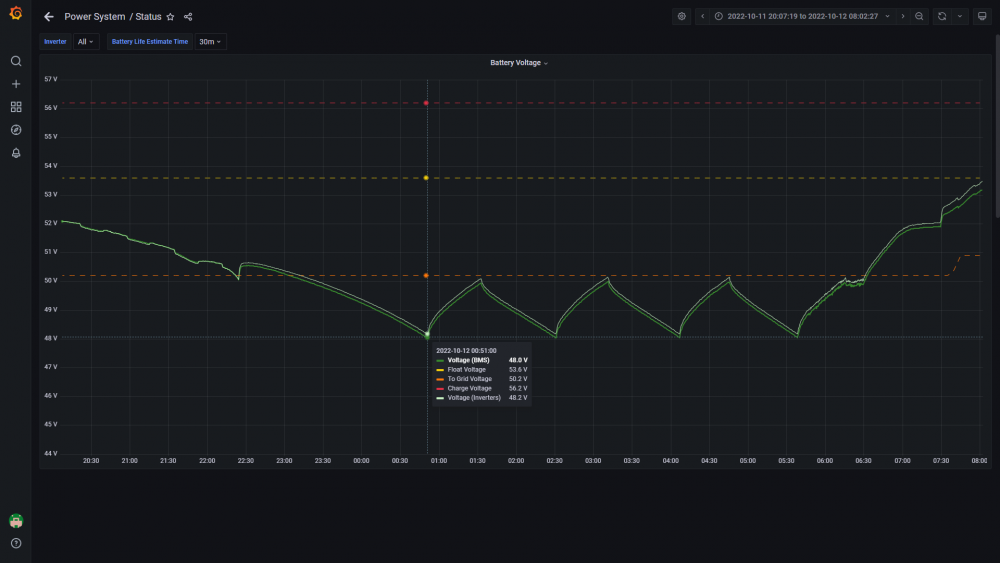Click the 08:00 x-axis label
The width and height of the screenshot is (1000, 563).
pos(979,460)
